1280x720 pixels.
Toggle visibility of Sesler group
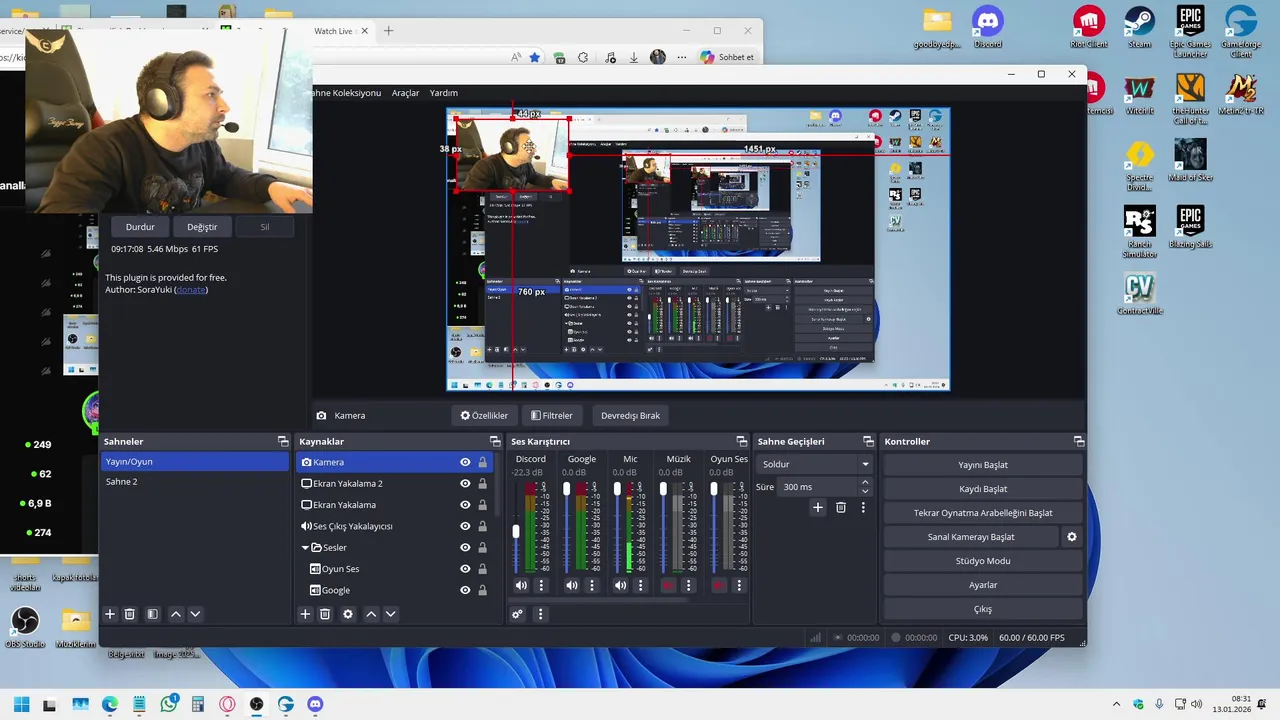coord(465,548)
